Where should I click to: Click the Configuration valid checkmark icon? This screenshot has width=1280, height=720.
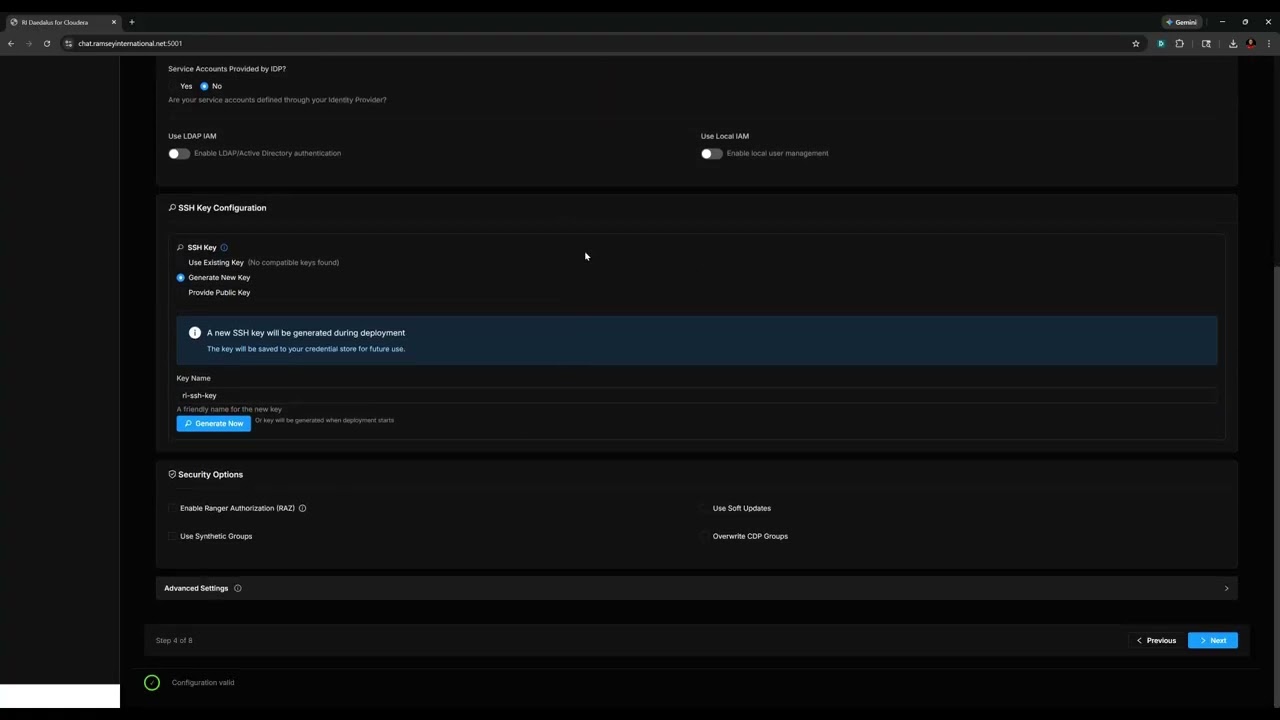(152, 682)
